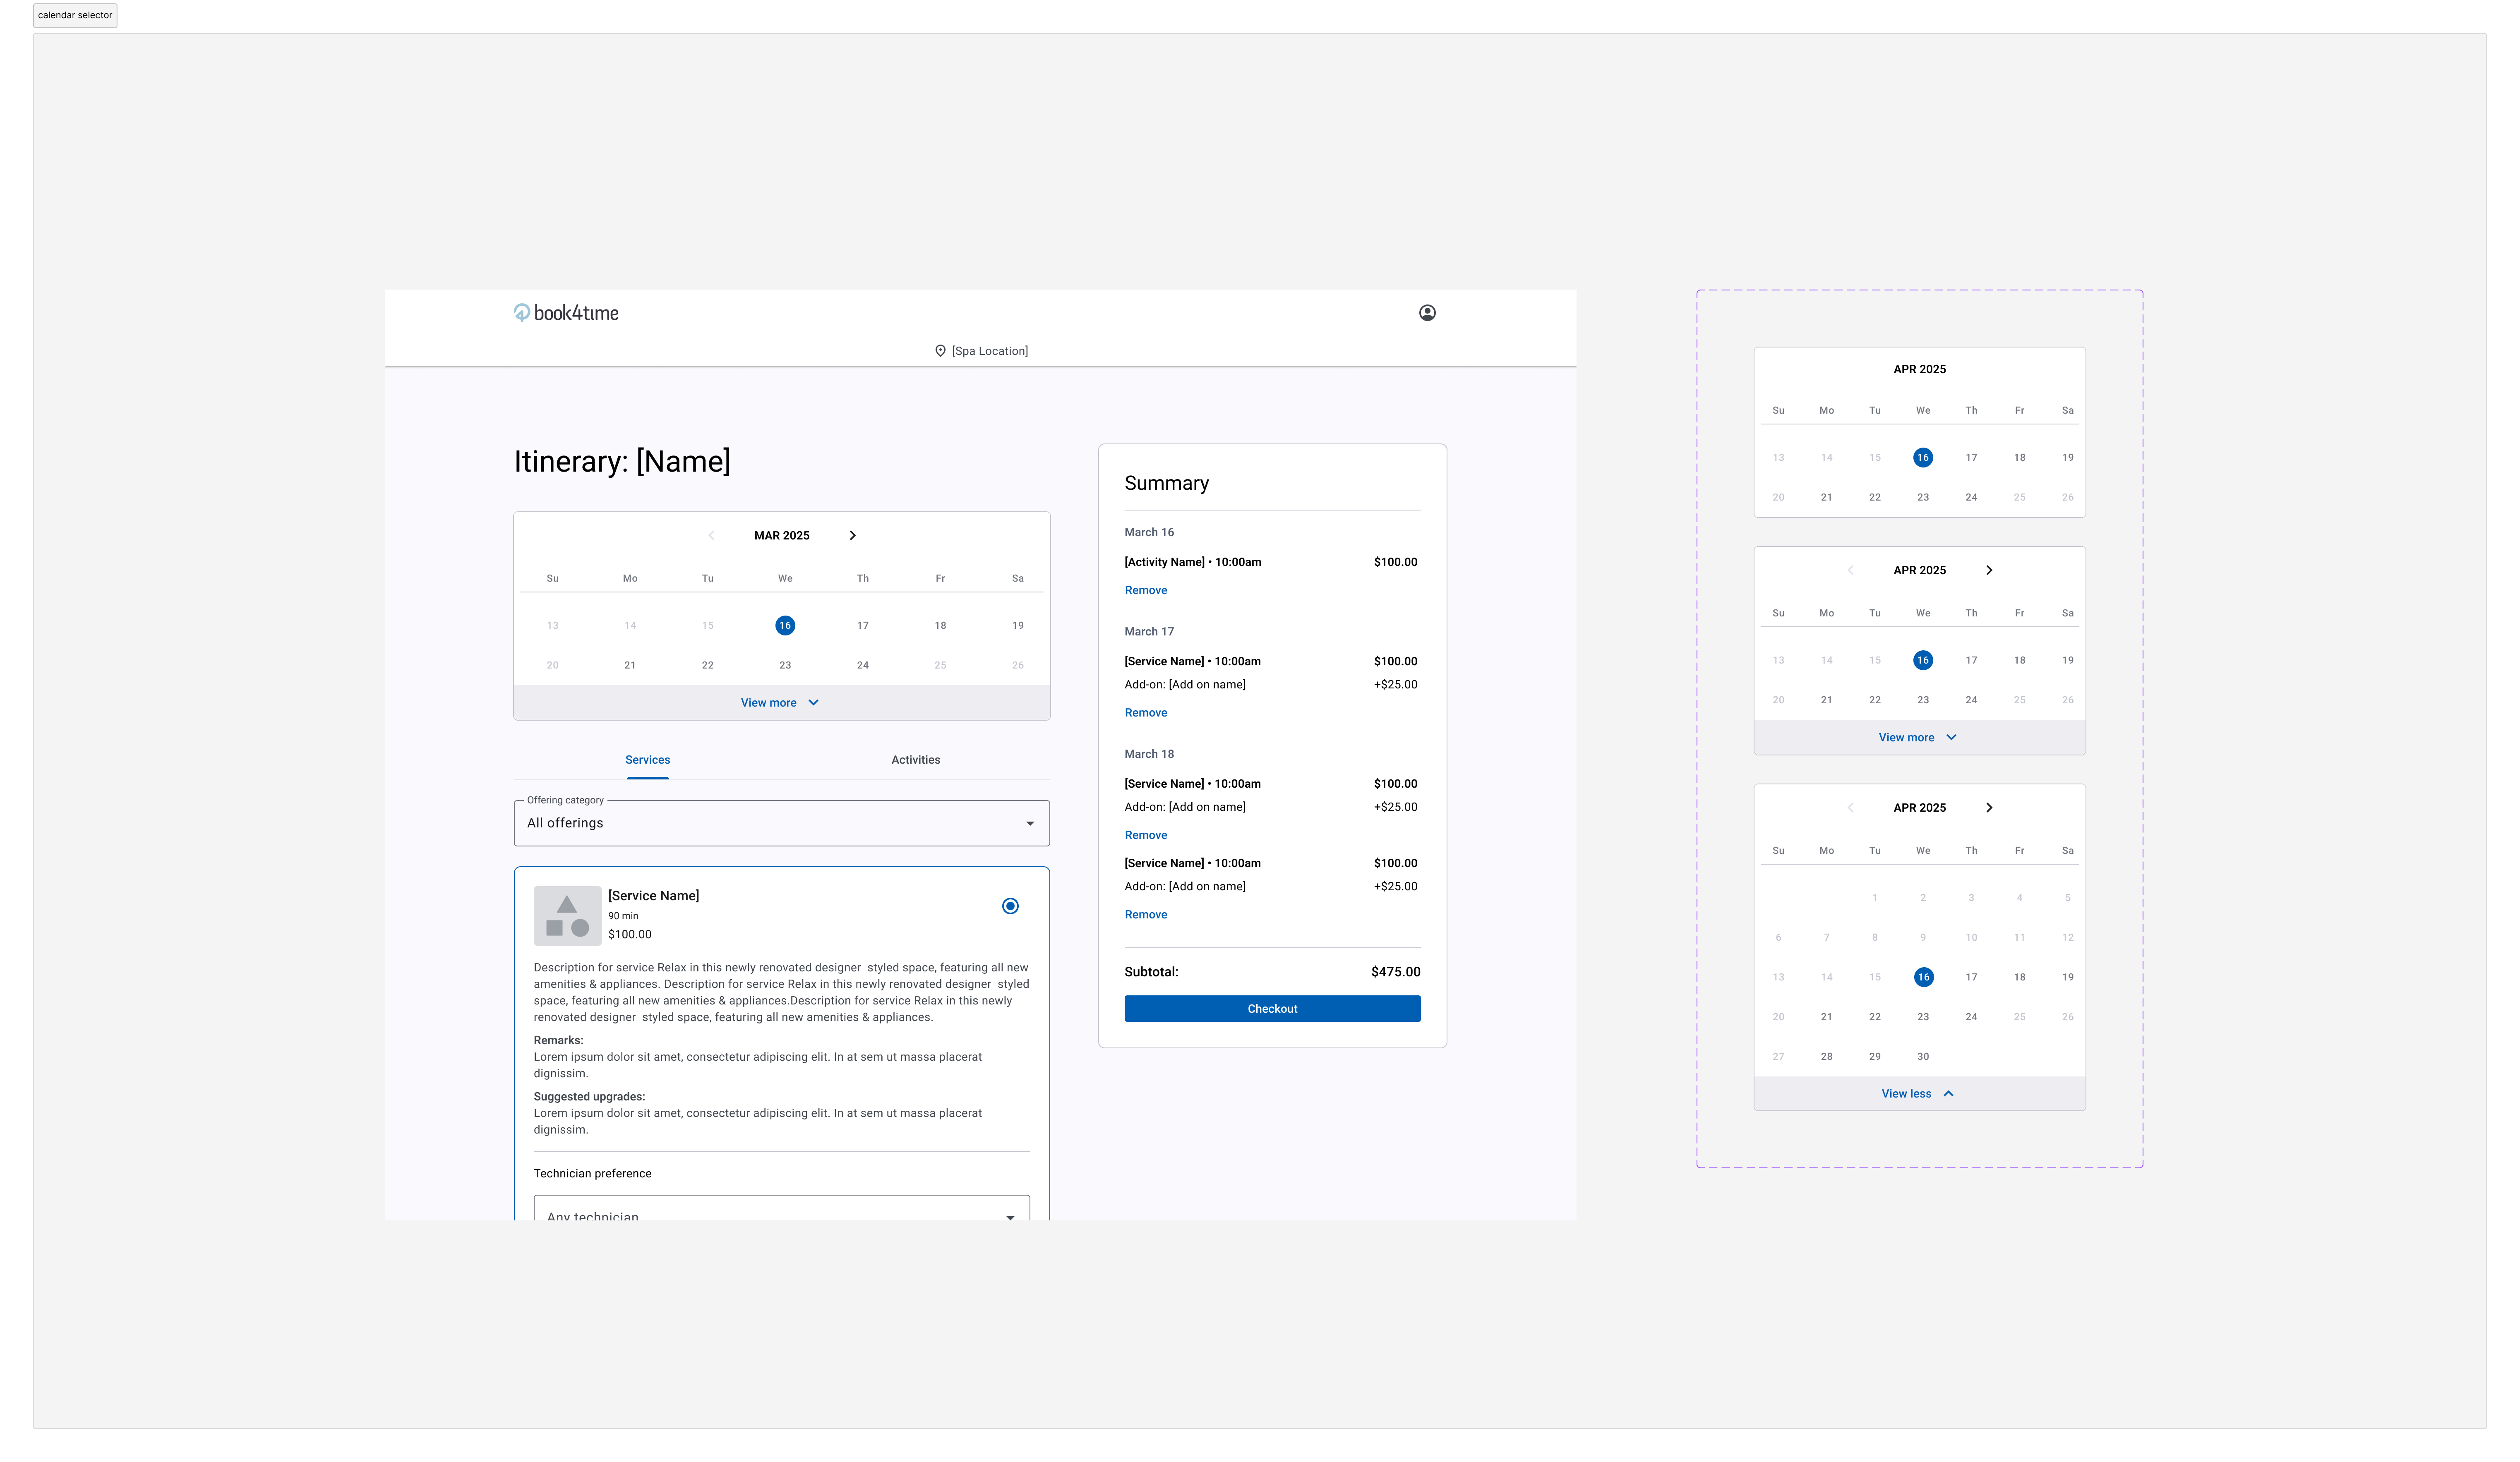The width and height of the screenshot is (2520, 1462).
Task: Go to previous month in MAR 2025 calendar
Action: pyautogui.click(x=711, y=536)
